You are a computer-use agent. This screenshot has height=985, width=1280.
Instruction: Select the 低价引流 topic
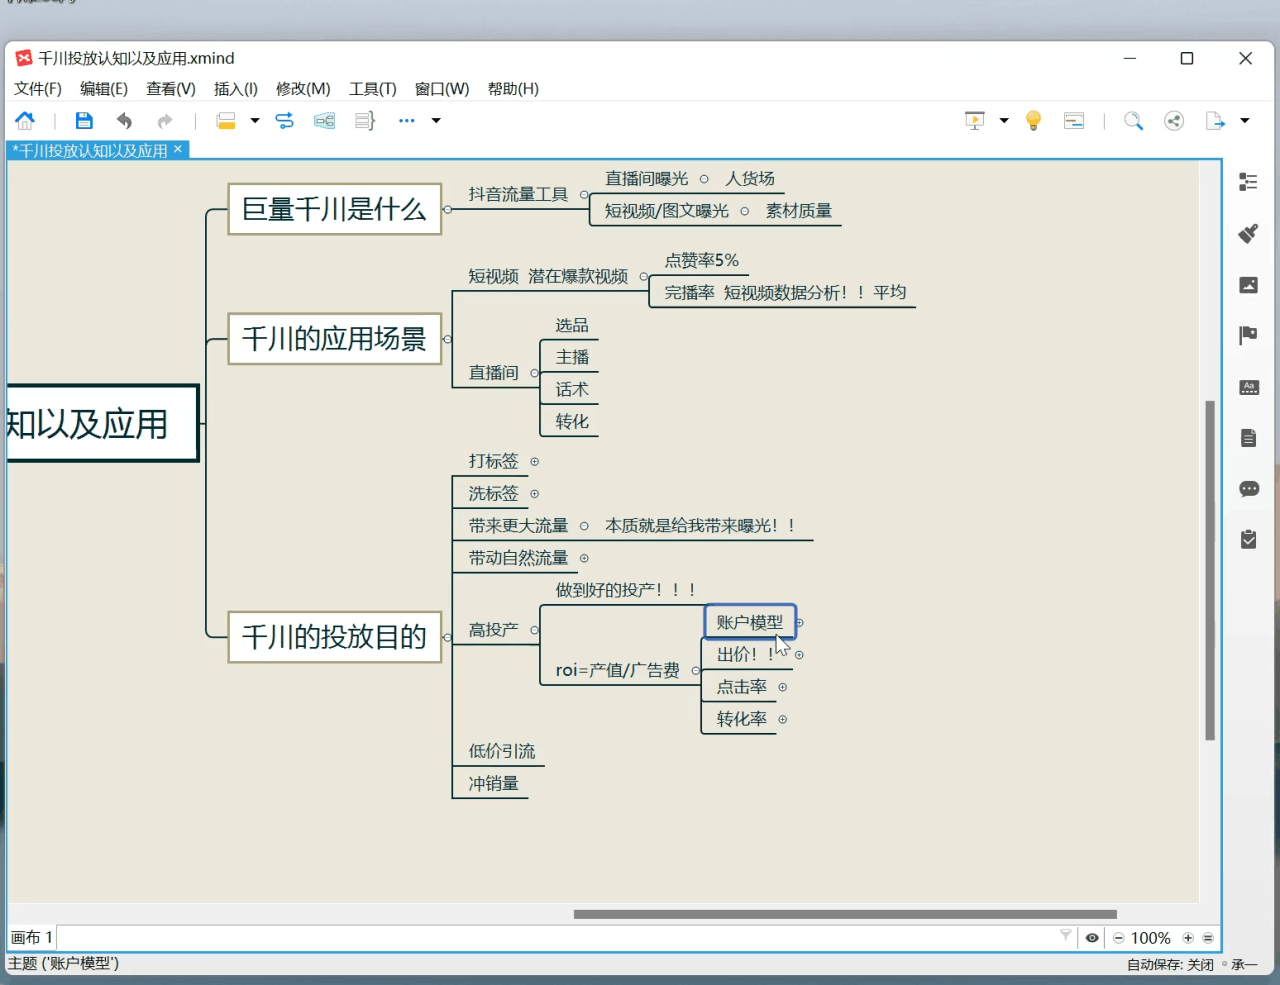[502, 751]
